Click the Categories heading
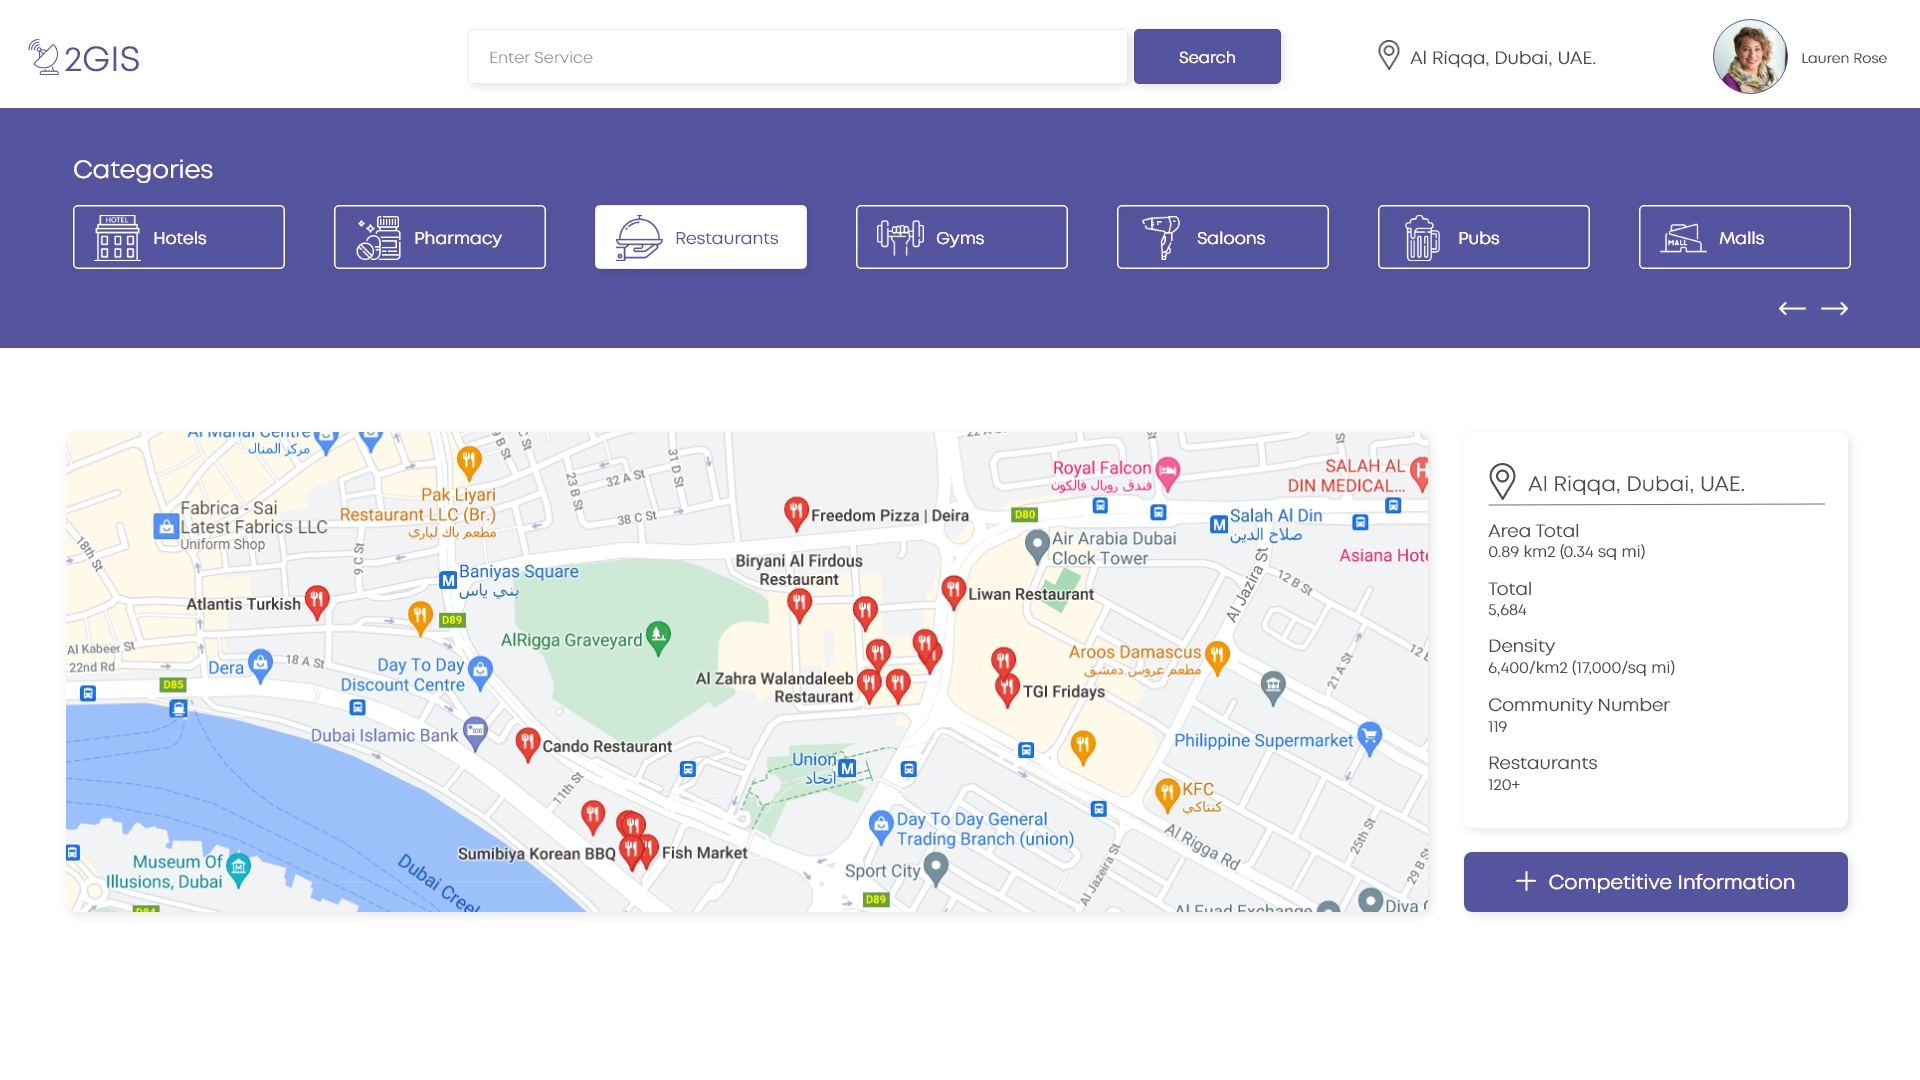The width and height of the screenshot is (1920, 1080). point(143,169)
